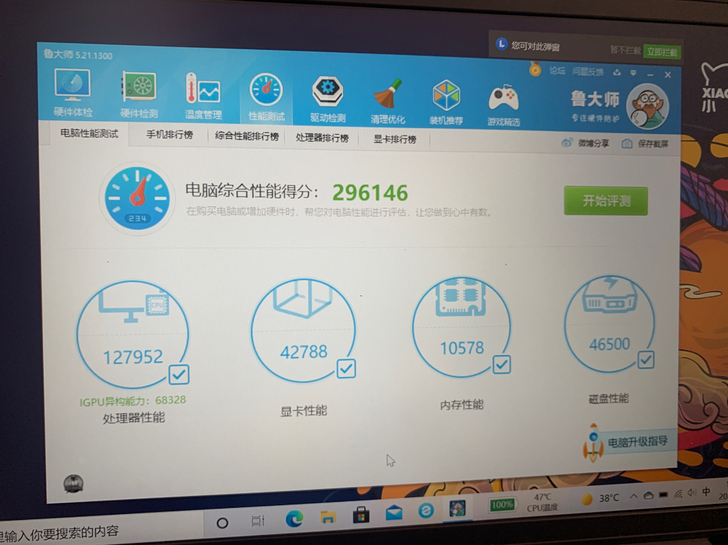Image resolution: width=728 pixels, height=545 pixels.
Task: Open the 硬件体检 hardware checkup icon
Action: pos(72,92)
